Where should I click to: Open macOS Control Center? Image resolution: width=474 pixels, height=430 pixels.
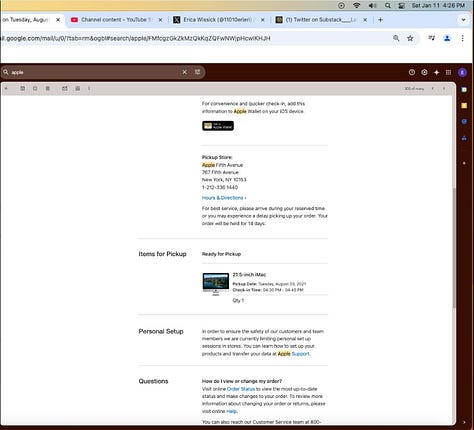[x=402, y=5]
